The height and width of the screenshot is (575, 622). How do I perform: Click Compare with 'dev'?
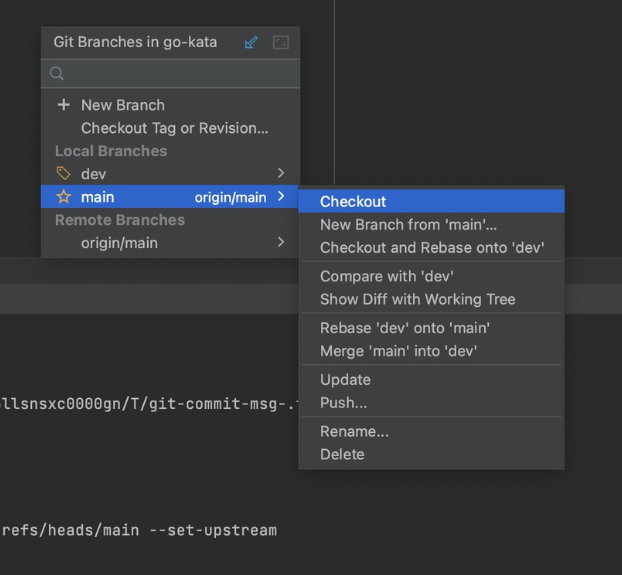pyautogui.click(x=387, y=276)
